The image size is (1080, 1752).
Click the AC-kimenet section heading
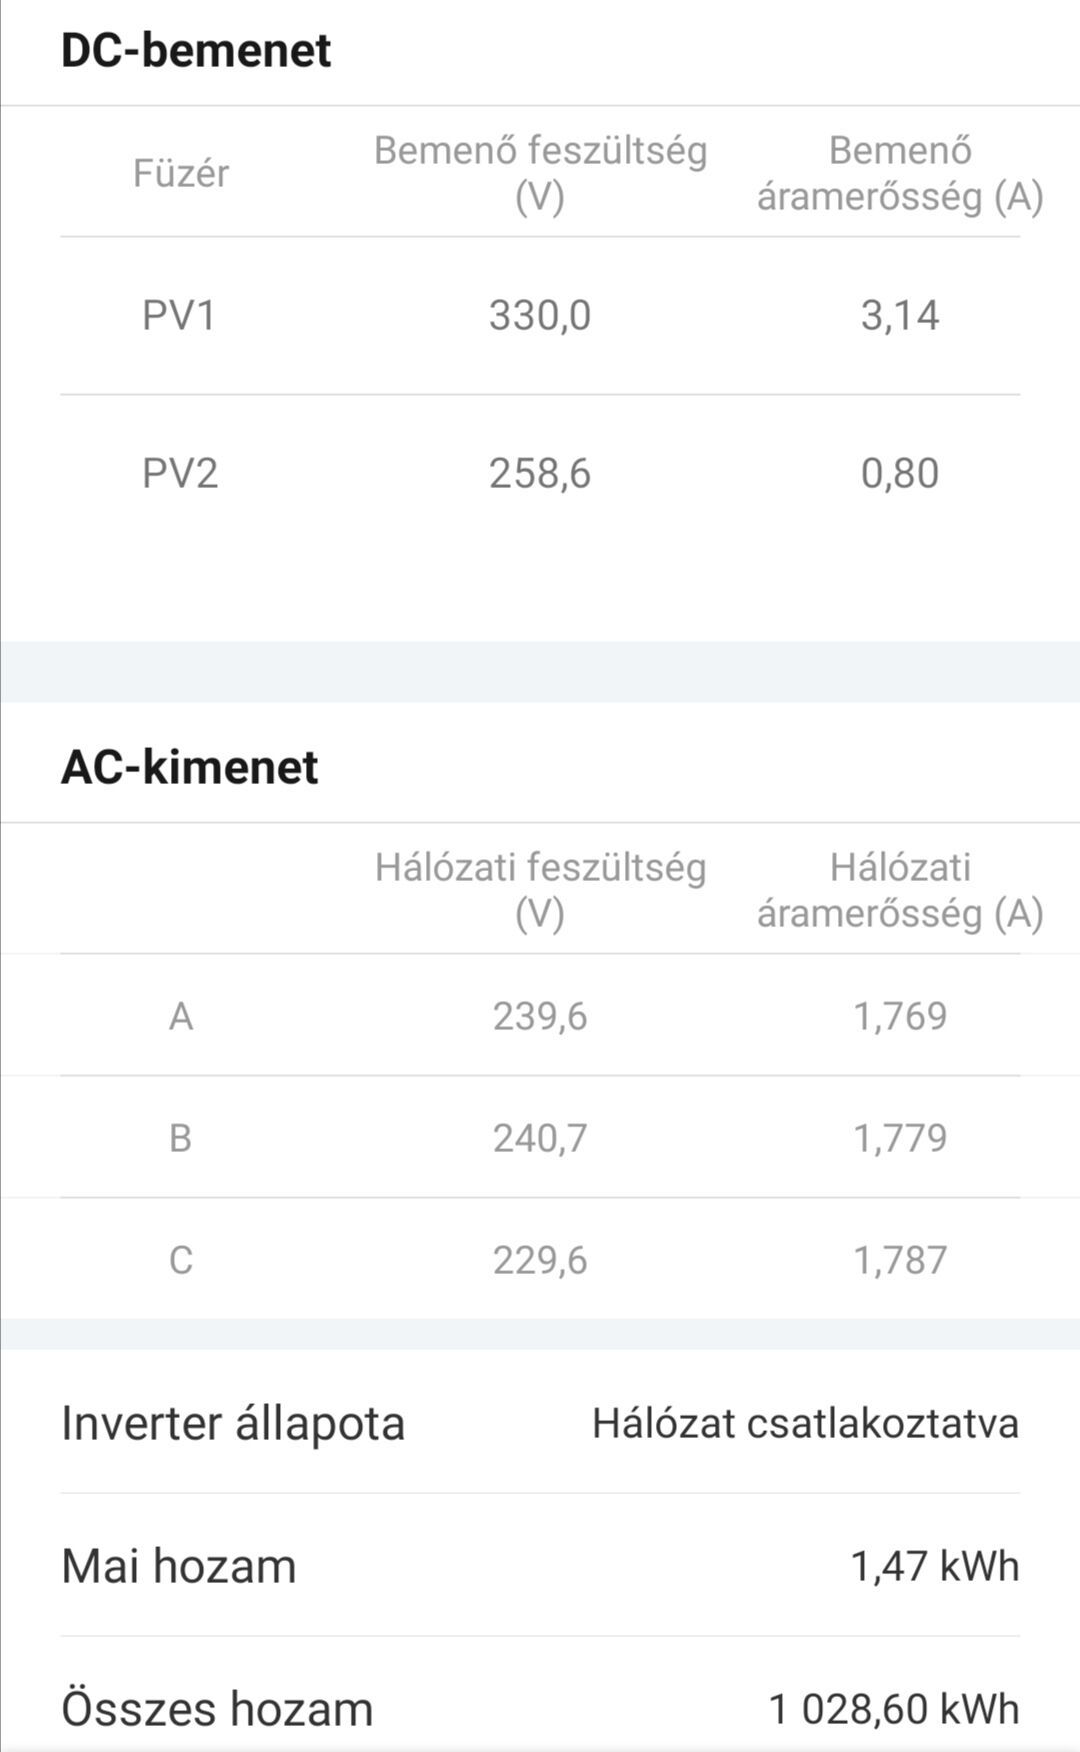[x=190, y=767]
